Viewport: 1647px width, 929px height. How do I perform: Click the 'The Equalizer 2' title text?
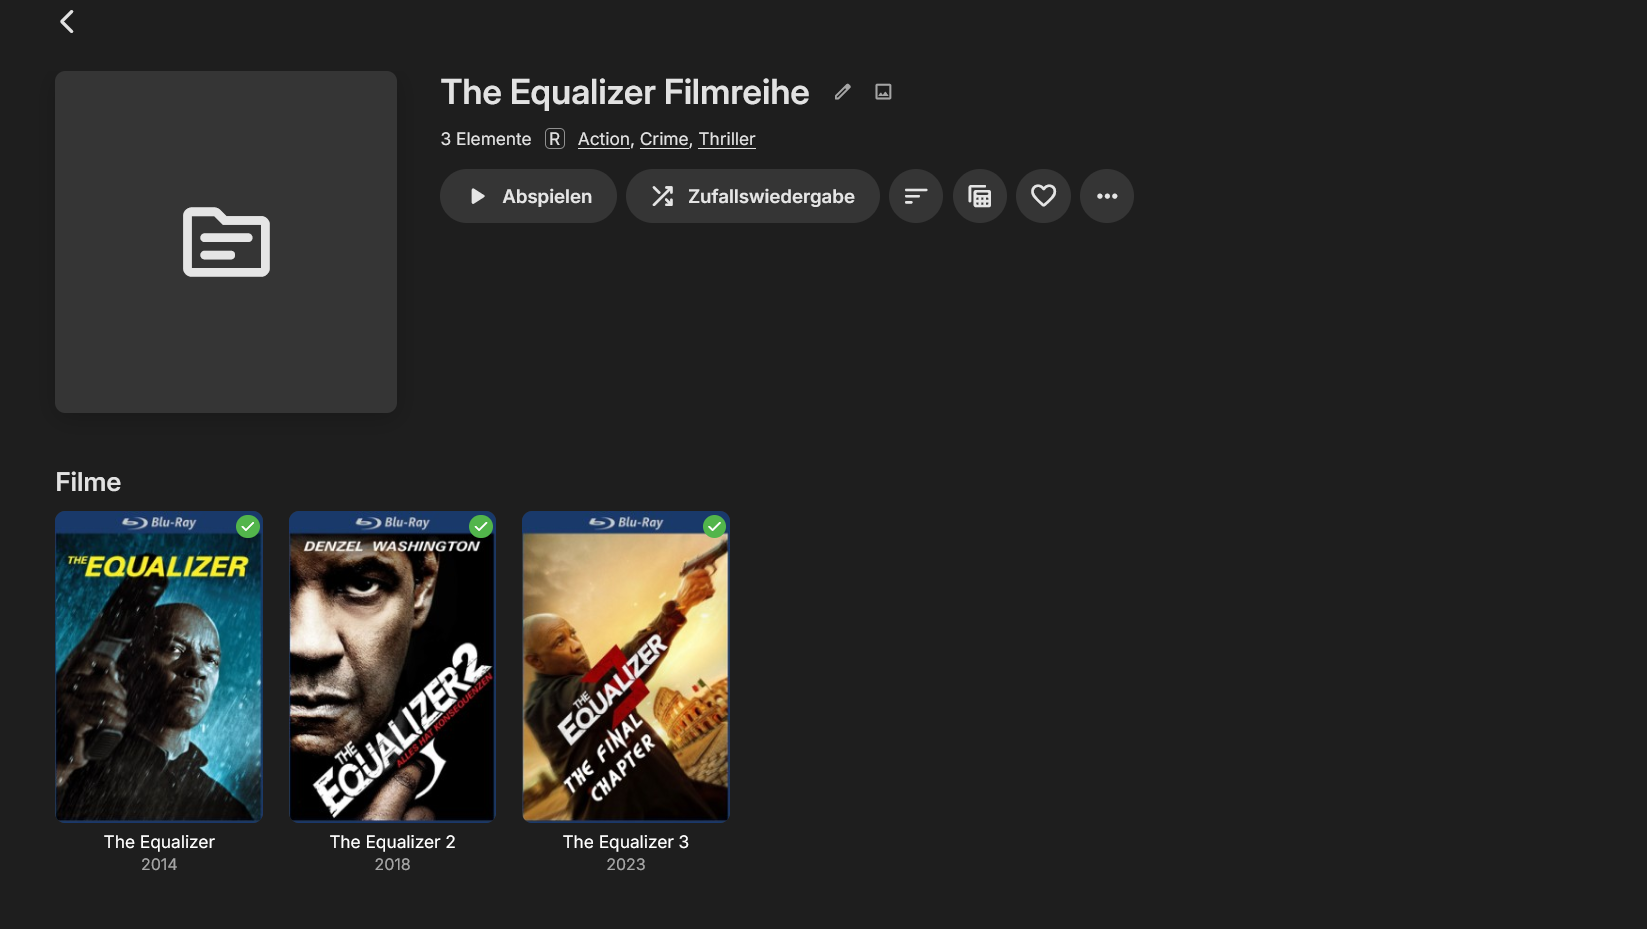pos(392,842)
